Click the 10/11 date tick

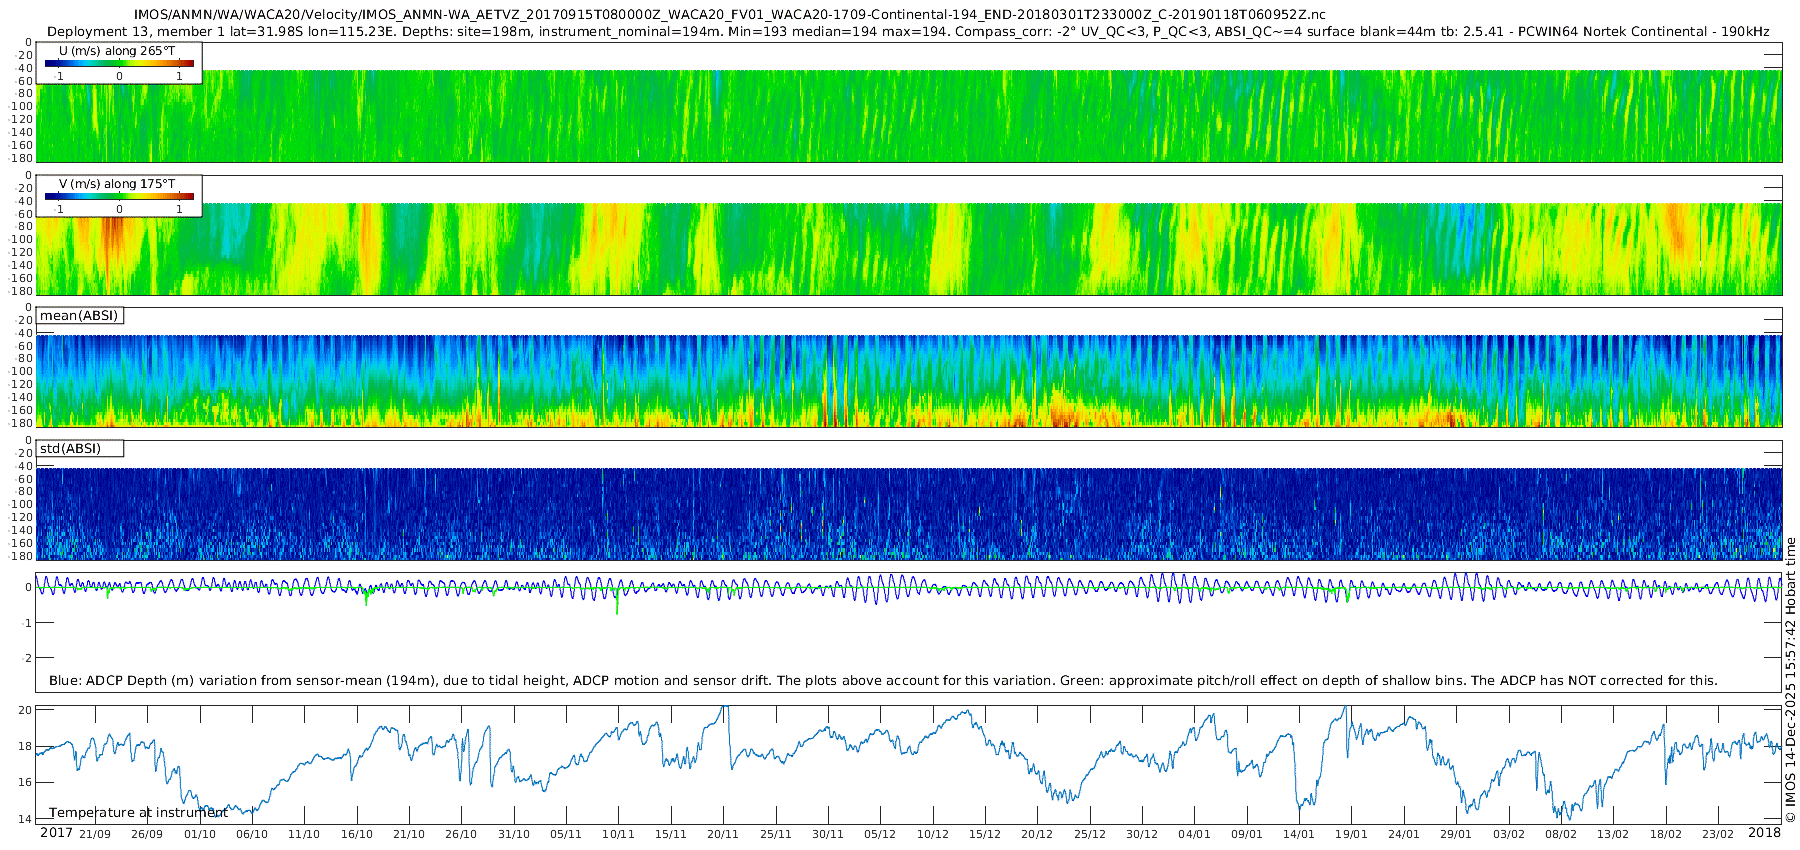(618, 835)
